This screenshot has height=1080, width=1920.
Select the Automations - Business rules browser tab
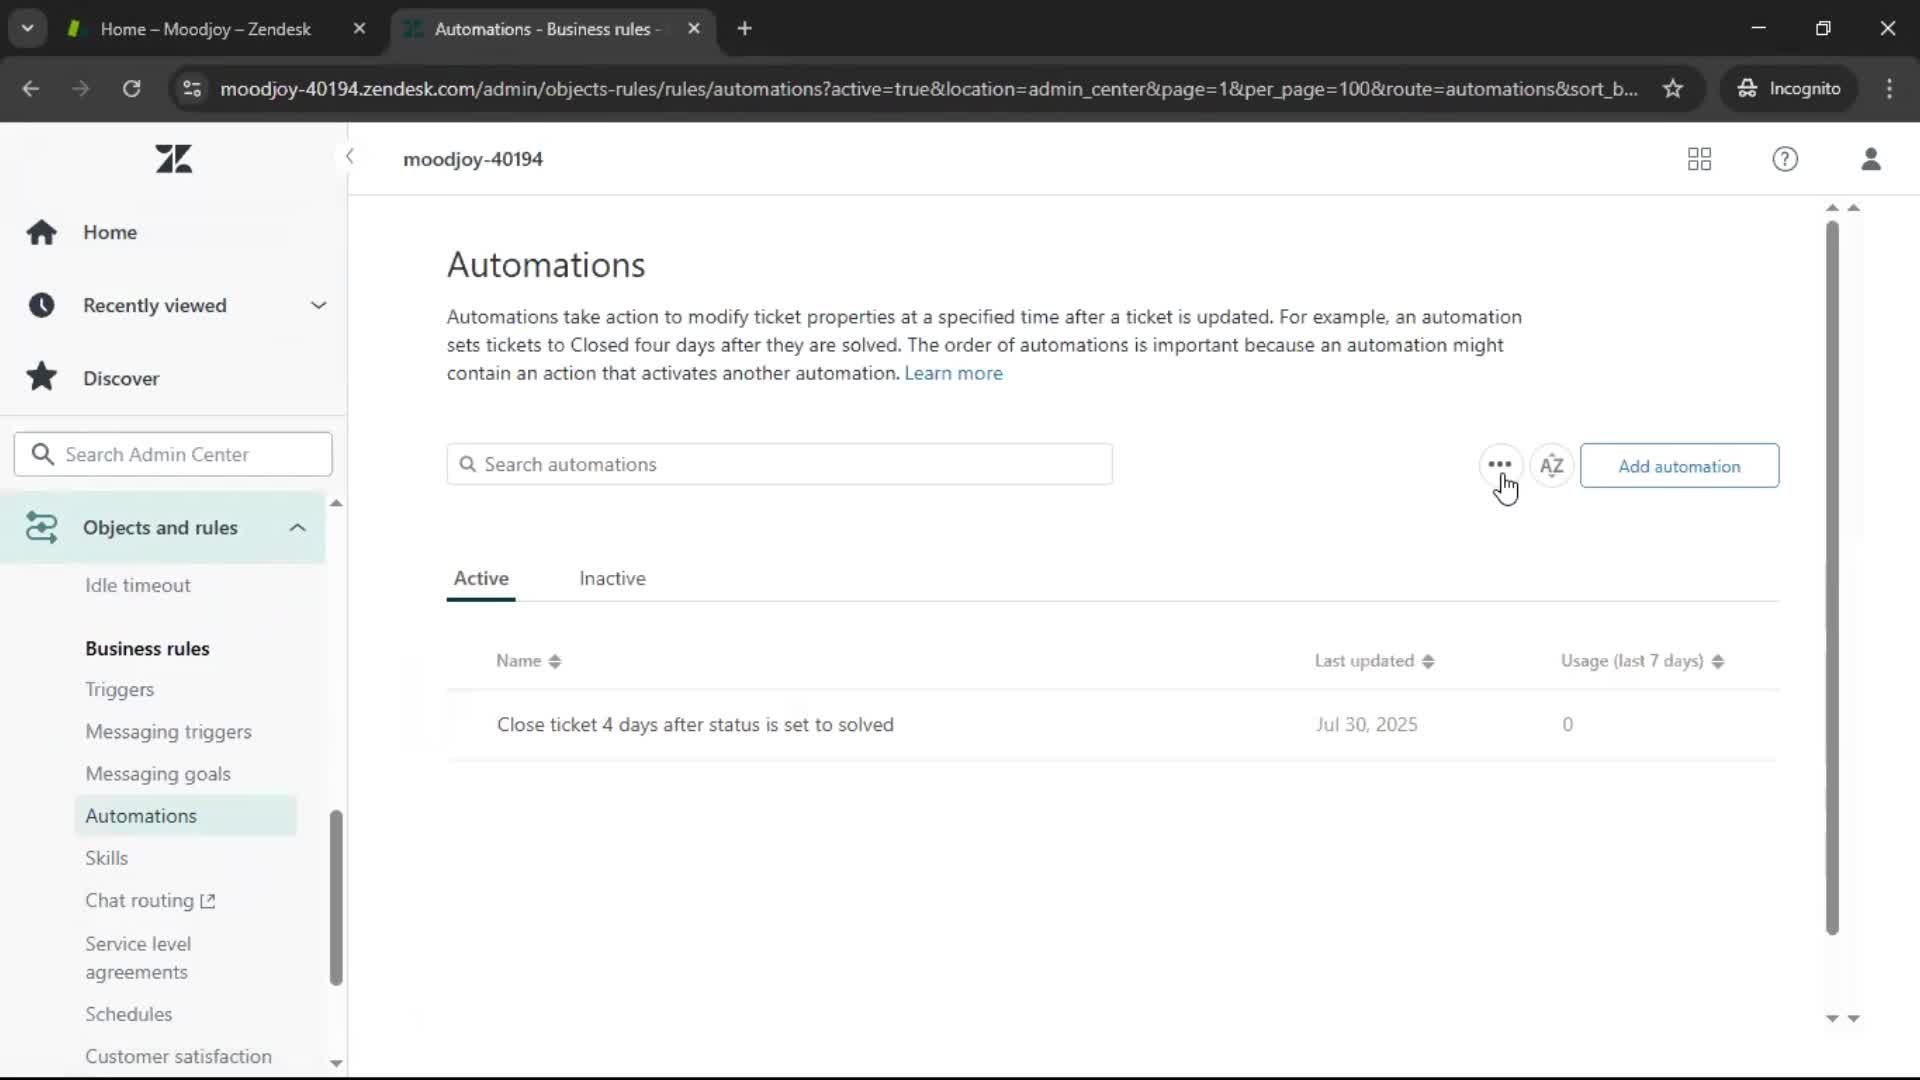pos(546,29)
